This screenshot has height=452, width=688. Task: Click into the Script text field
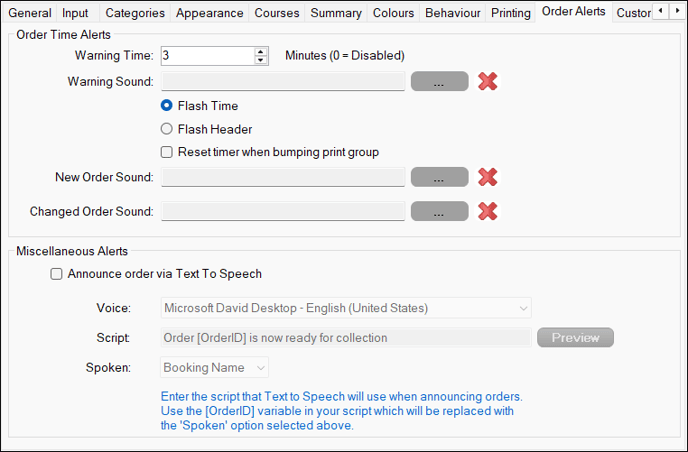tap(346, 337)
